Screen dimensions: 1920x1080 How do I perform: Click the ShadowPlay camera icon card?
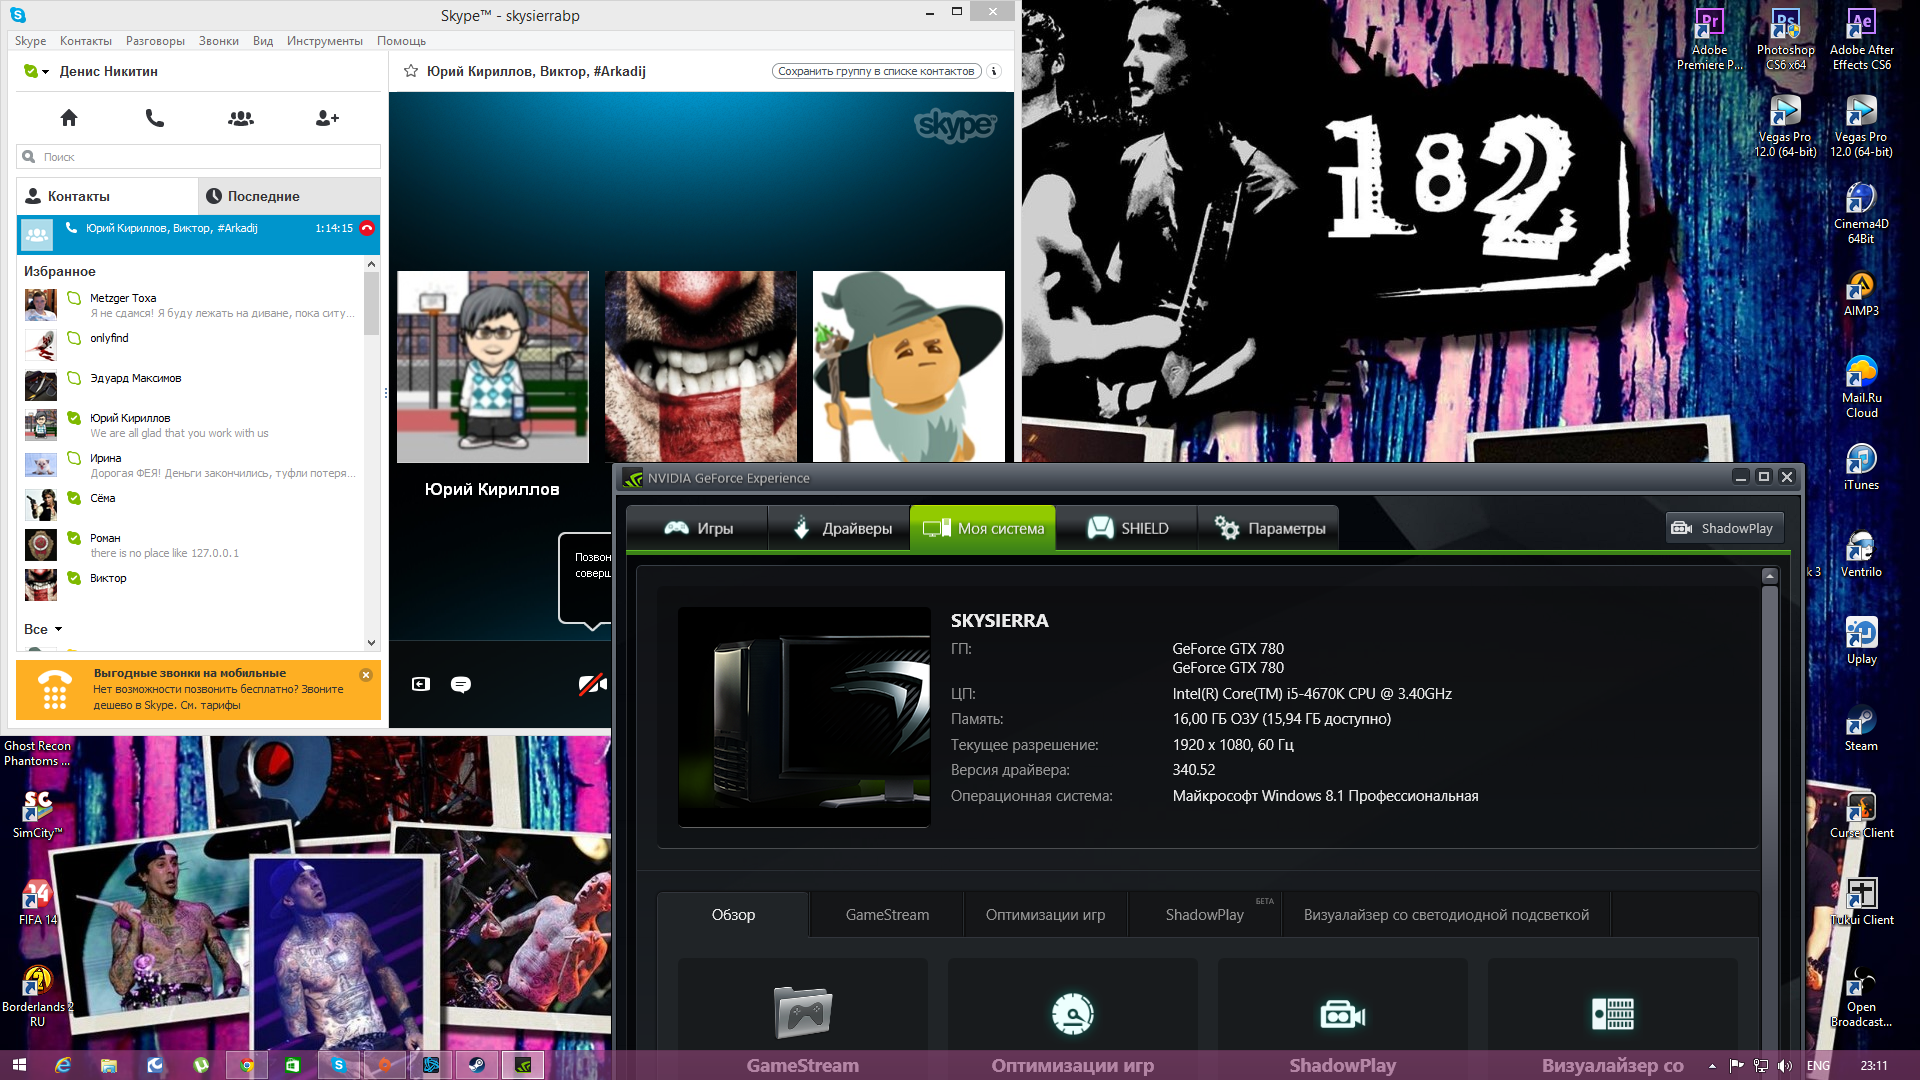tap(1343, 1015)
